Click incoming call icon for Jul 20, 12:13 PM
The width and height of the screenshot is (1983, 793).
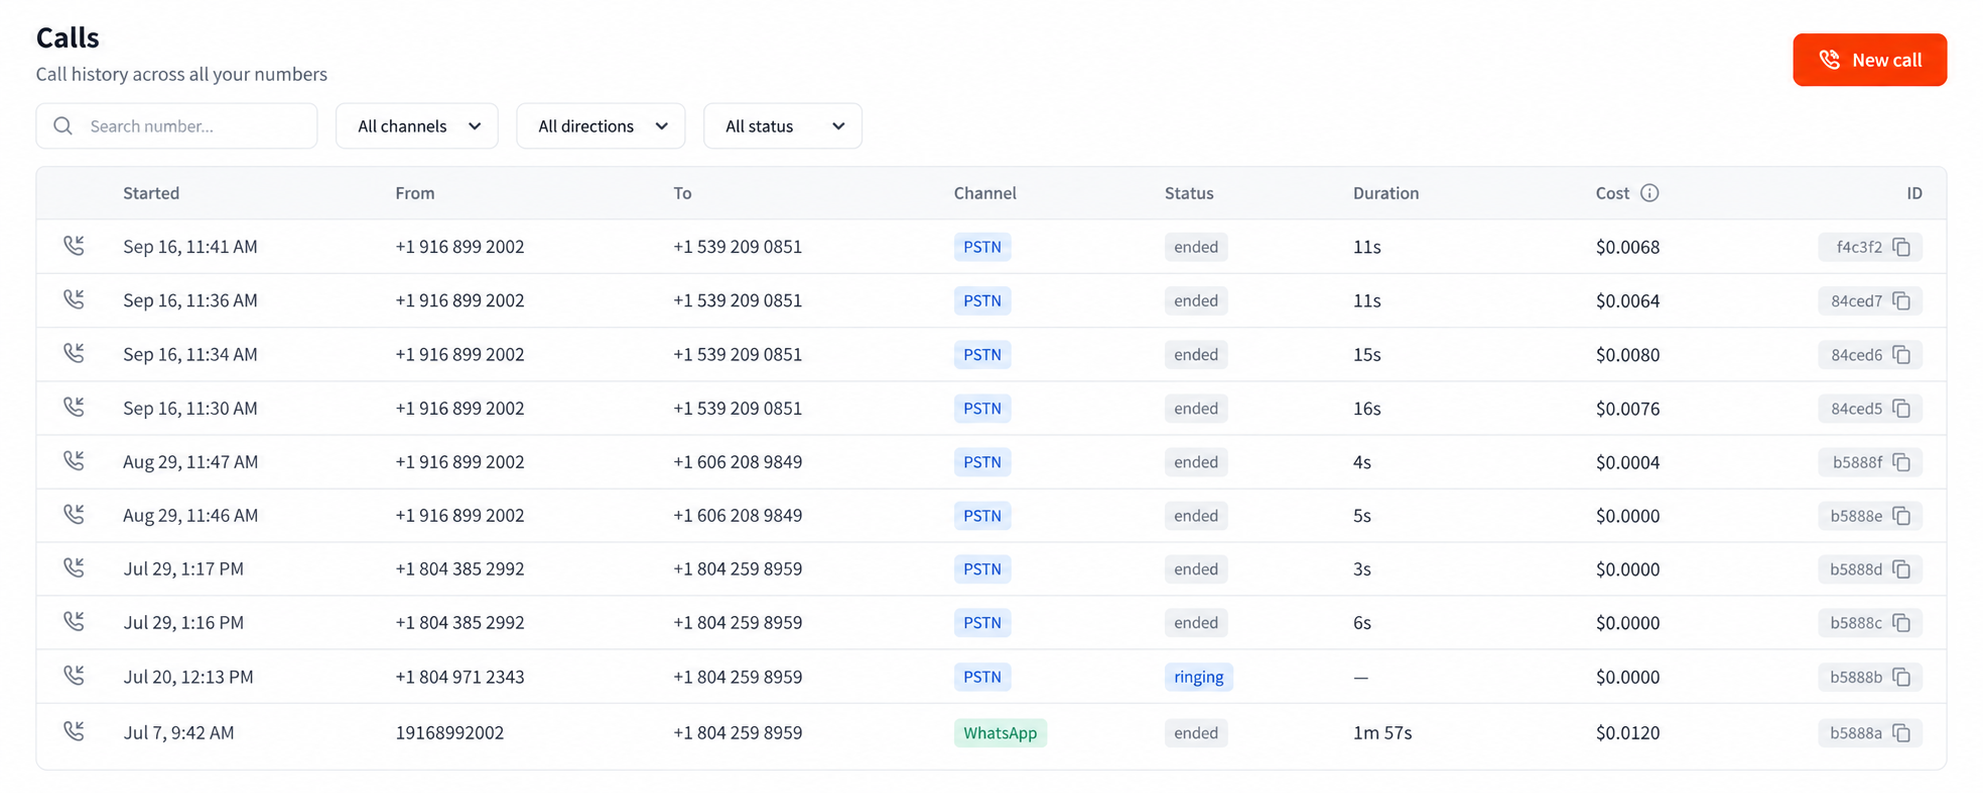tap(74, 675)
